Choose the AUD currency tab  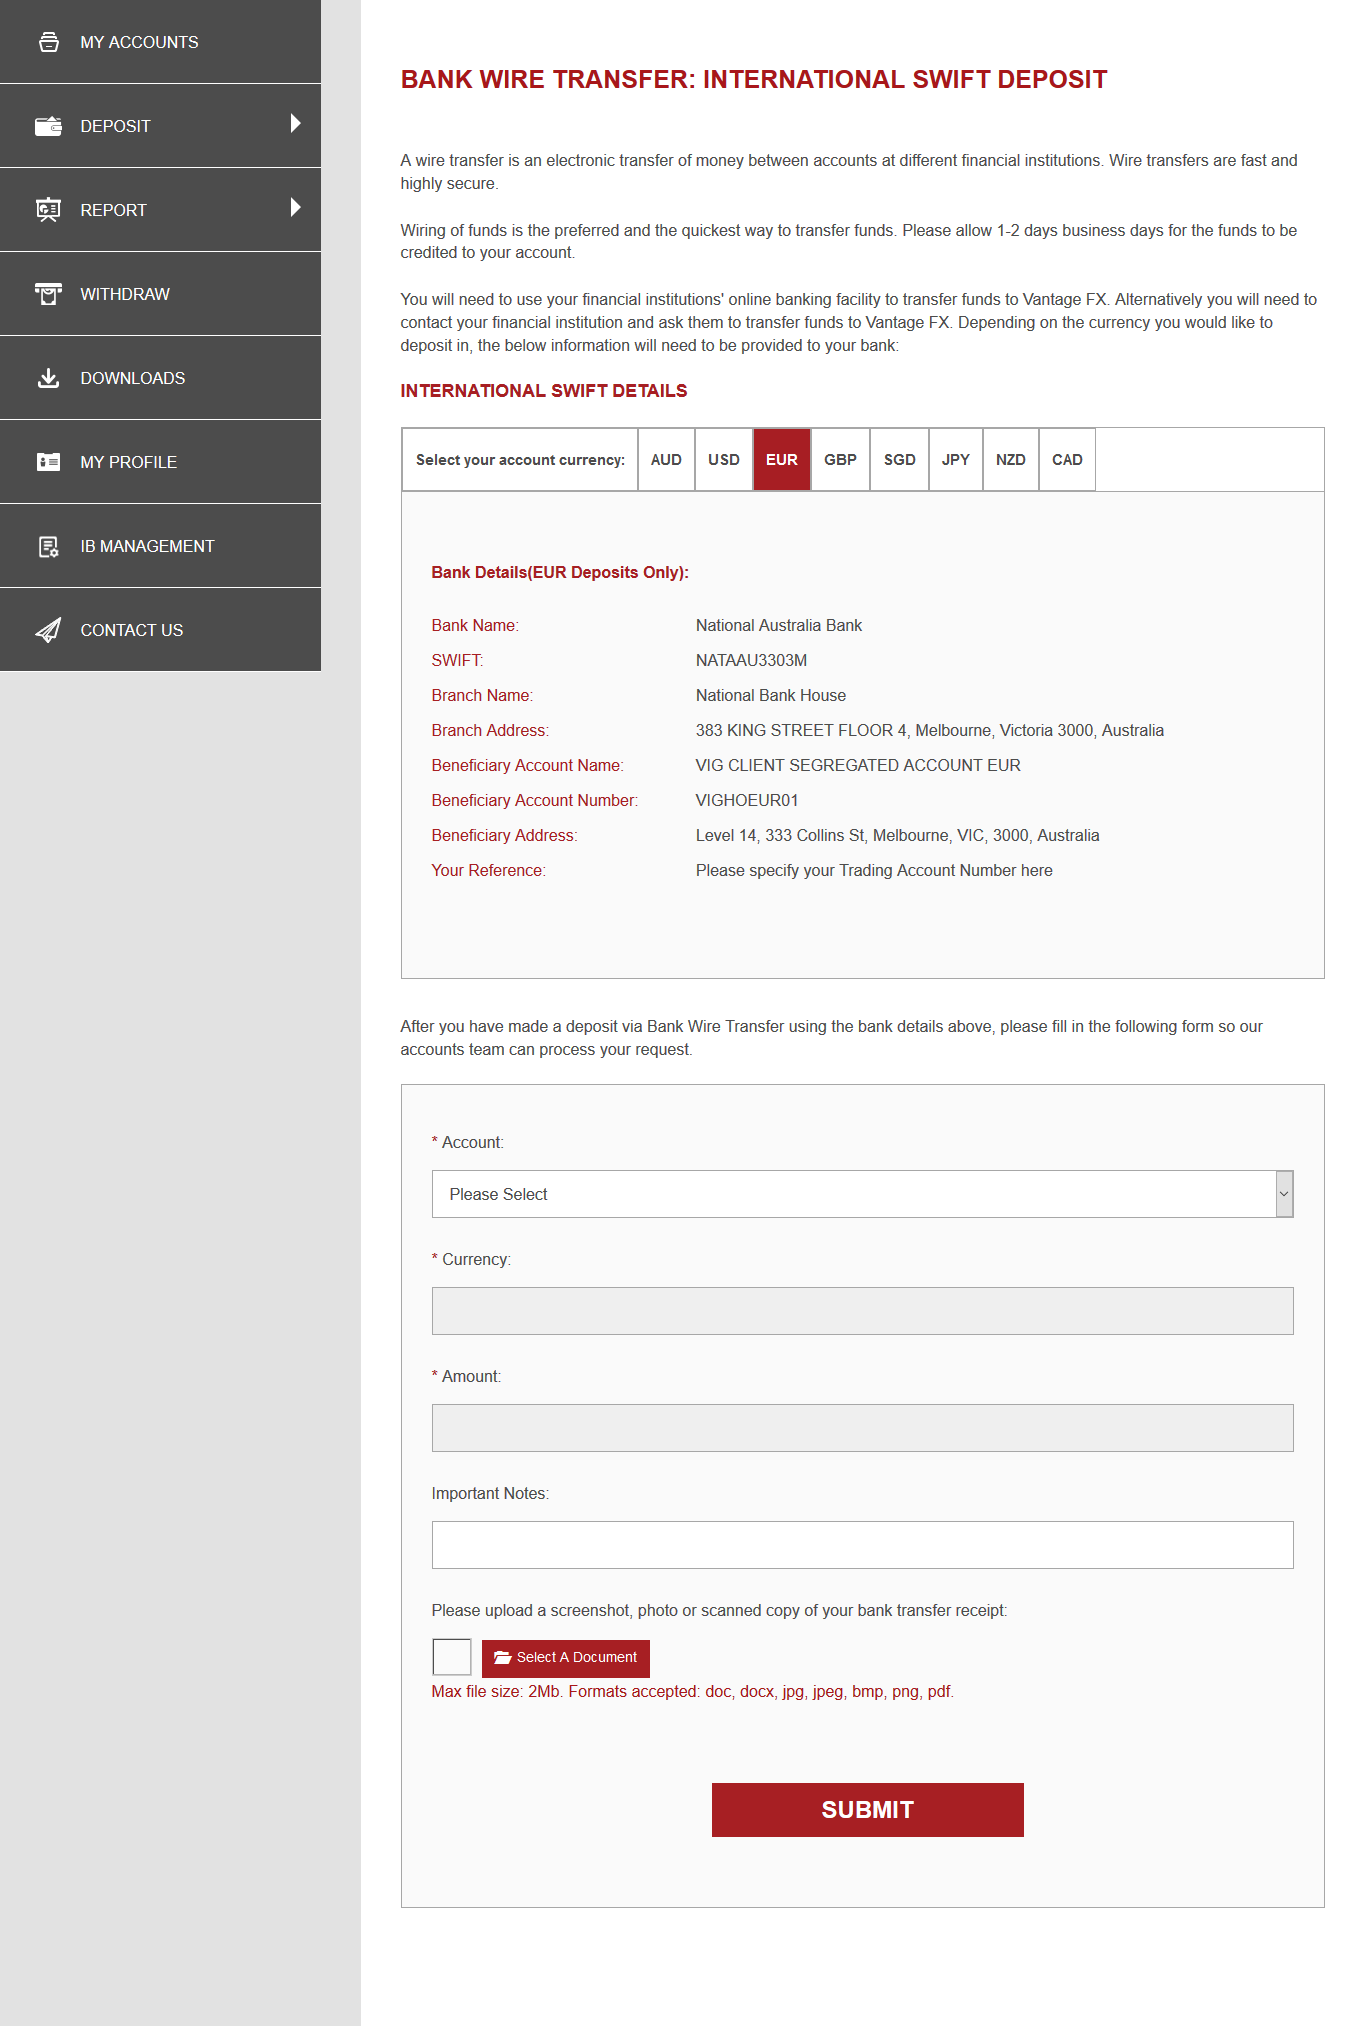[x=666, y=460]
